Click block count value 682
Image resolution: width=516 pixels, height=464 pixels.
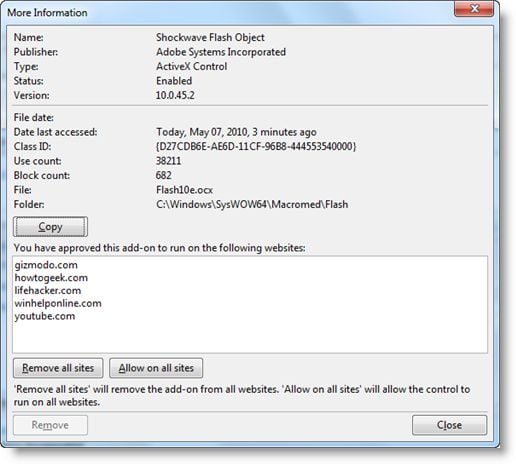tap(163, 175)
